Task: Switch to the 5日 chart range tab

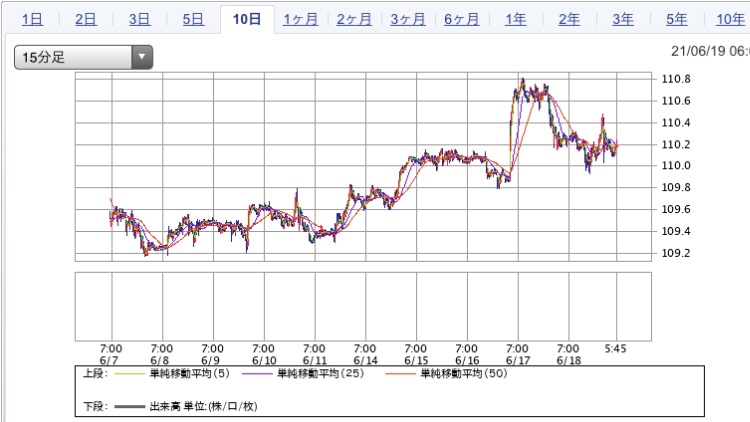Action: [193, 19]
